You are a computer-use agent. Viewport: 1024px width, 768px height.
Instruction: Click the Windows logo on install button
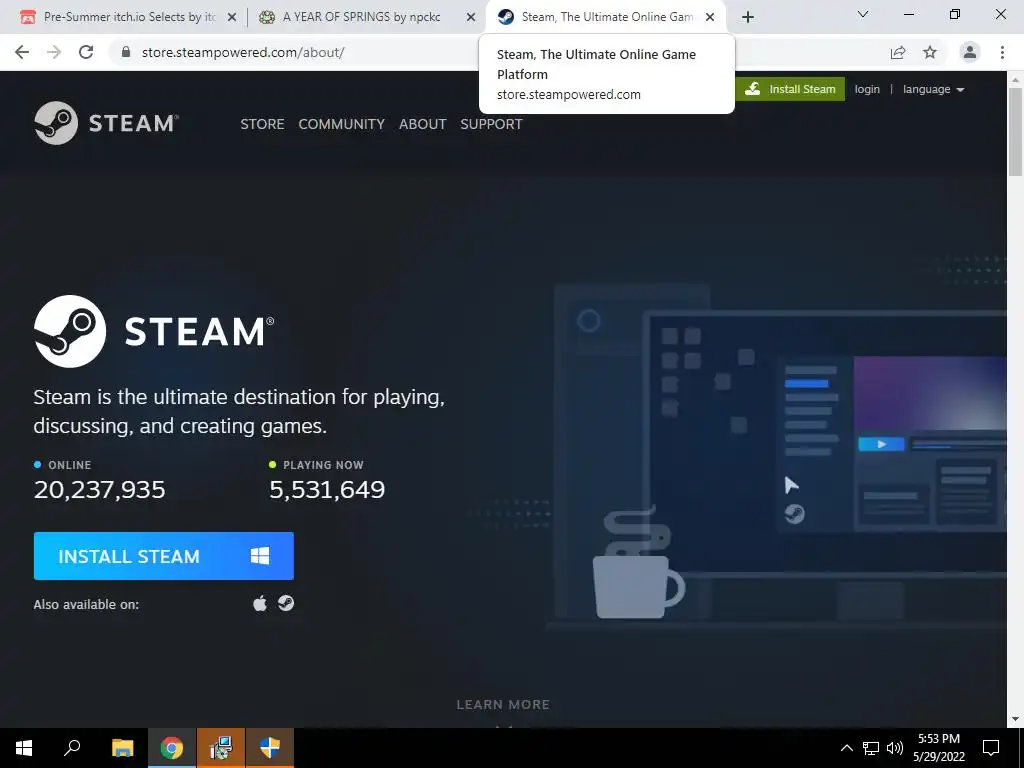260,556
